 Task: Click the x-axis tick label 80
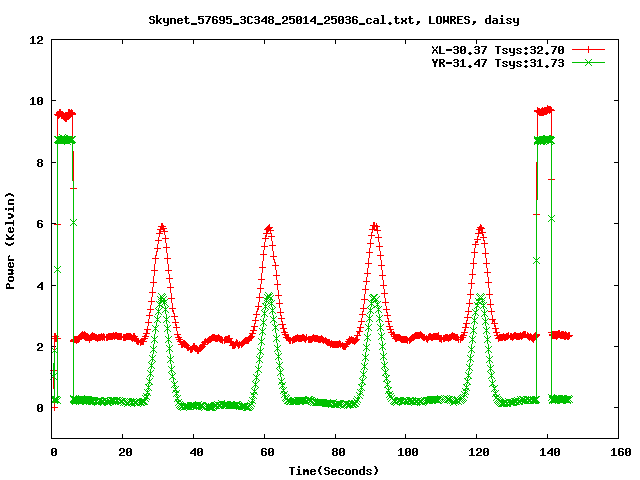click(338, 452)
